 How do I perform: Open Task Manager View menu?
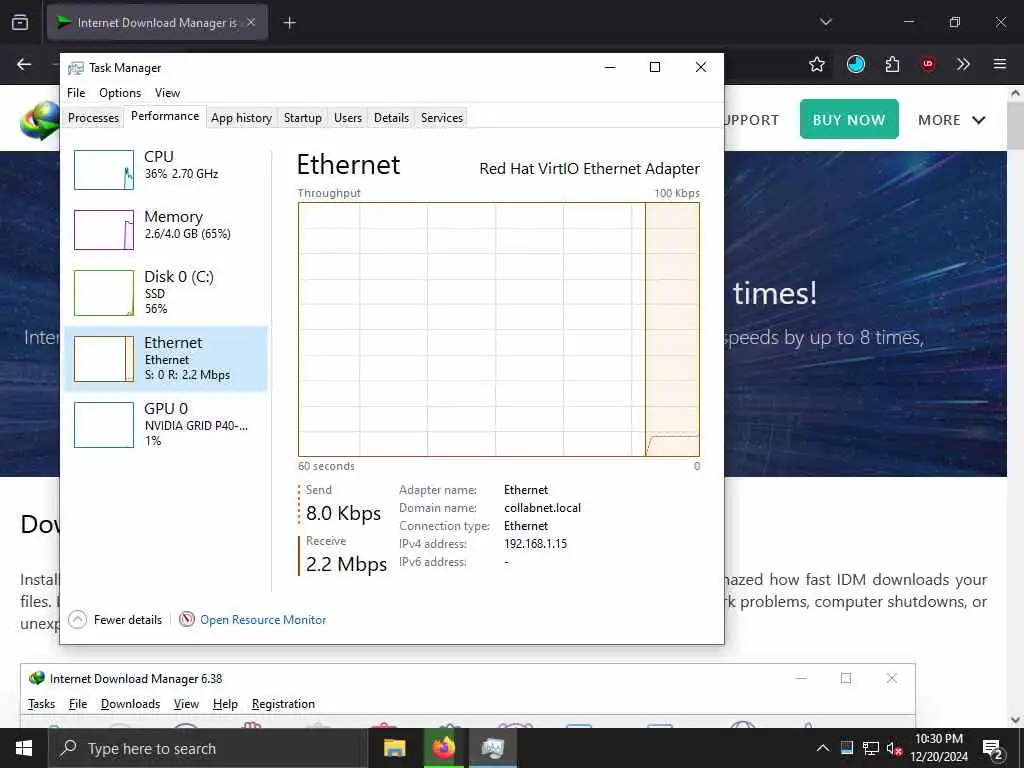point(167,93)
